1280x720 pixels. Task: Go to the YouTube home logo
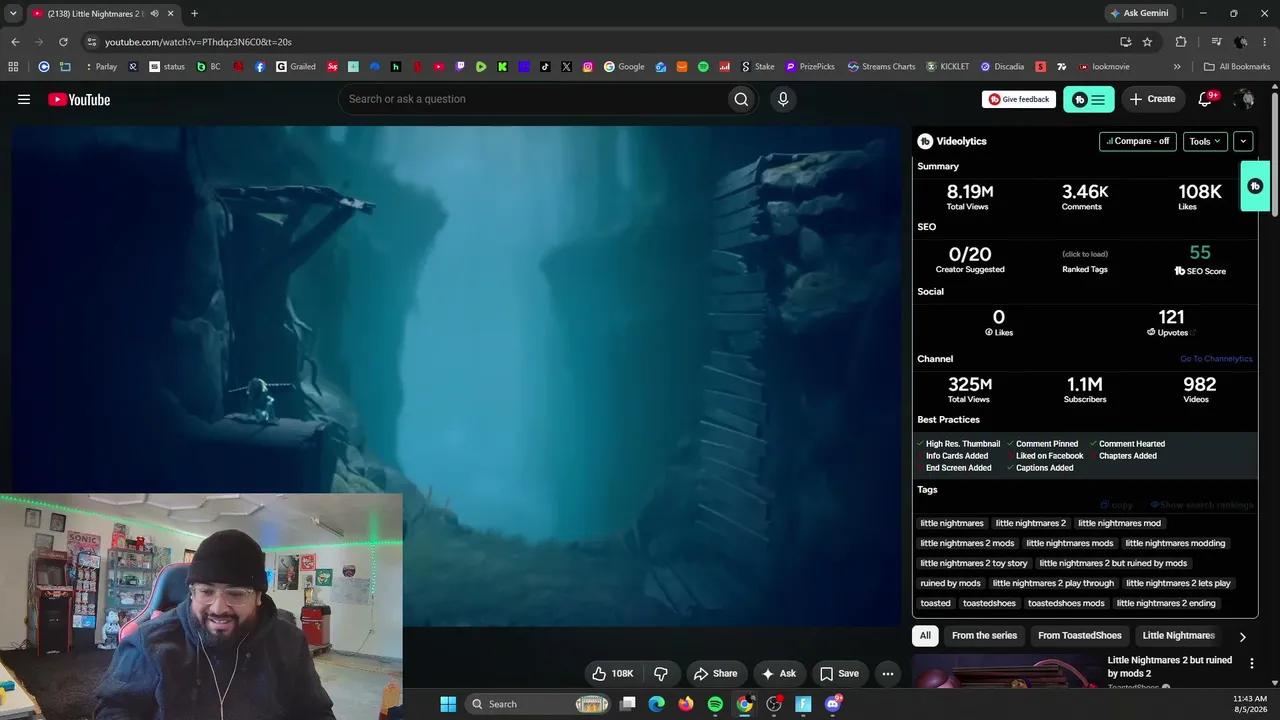[79, 99]
